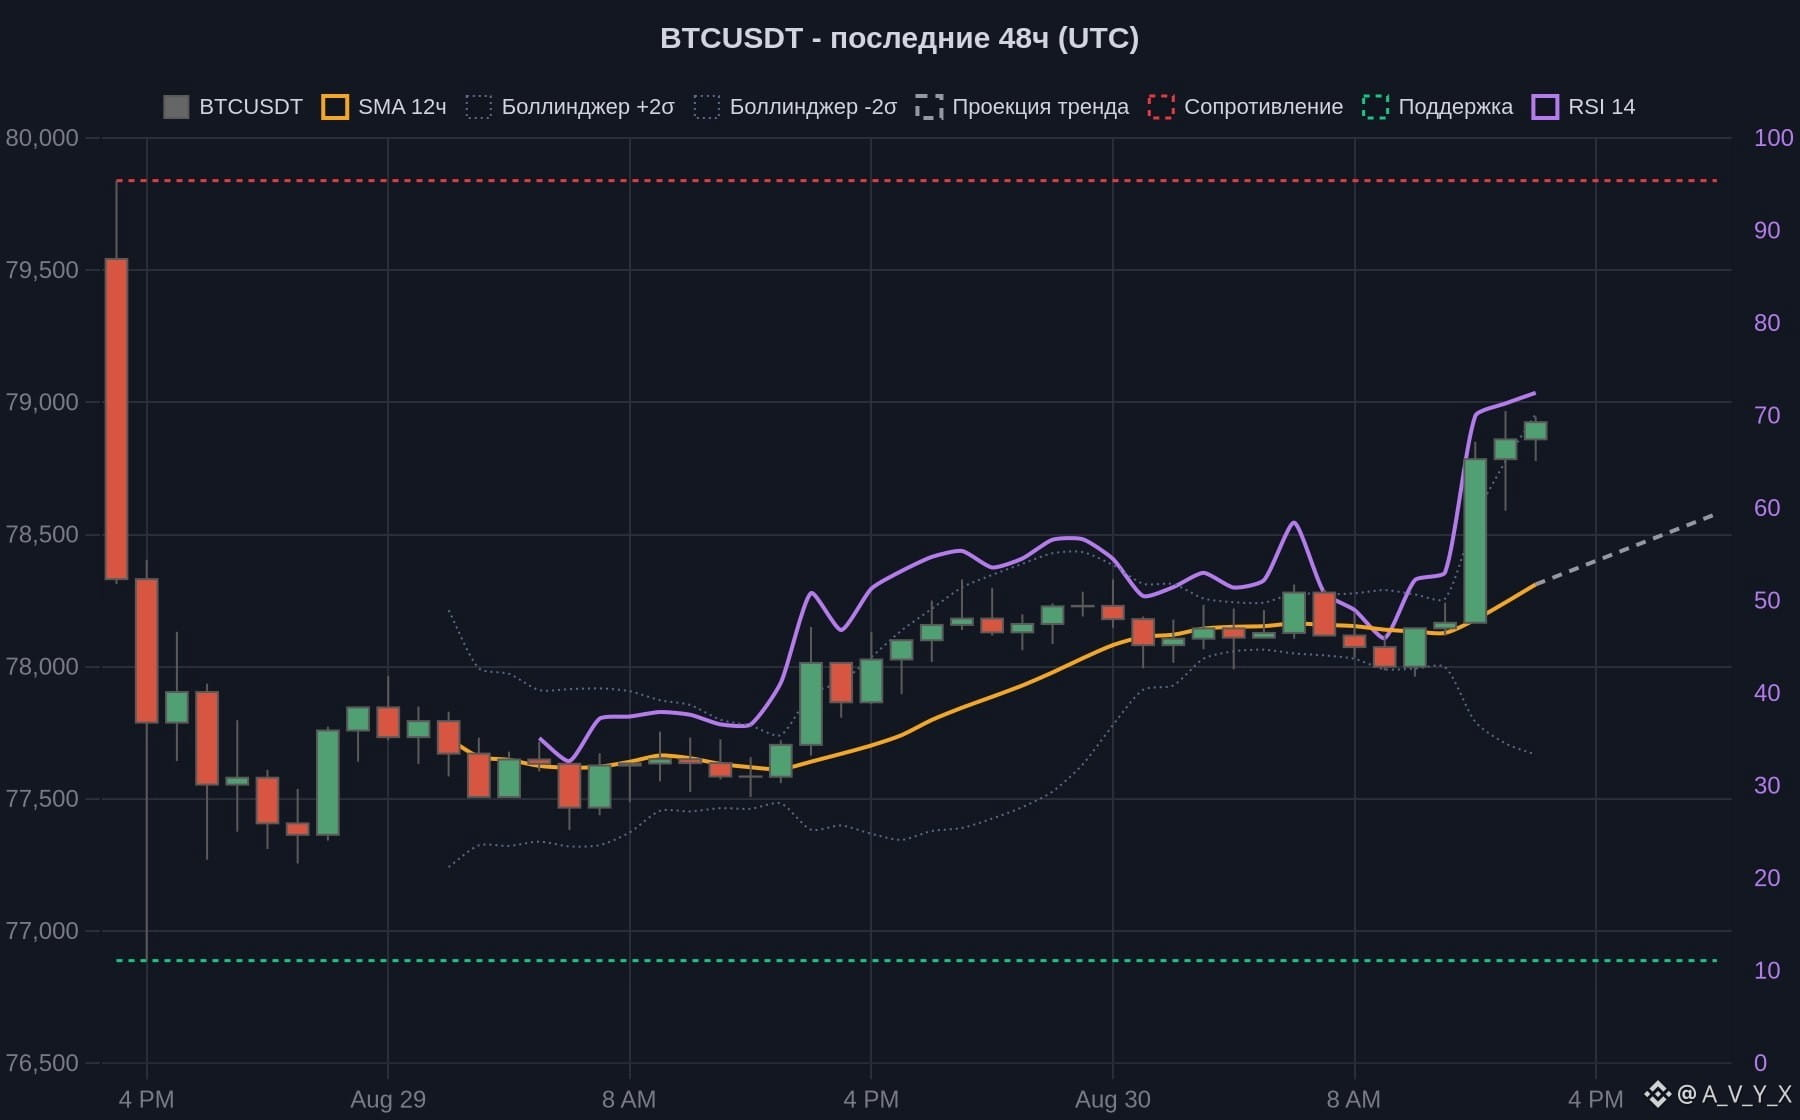Viewport: 1800px width, 1120px height.
Task: Click the Aug 29 time axis label
Action: (x=388, y=1099)
